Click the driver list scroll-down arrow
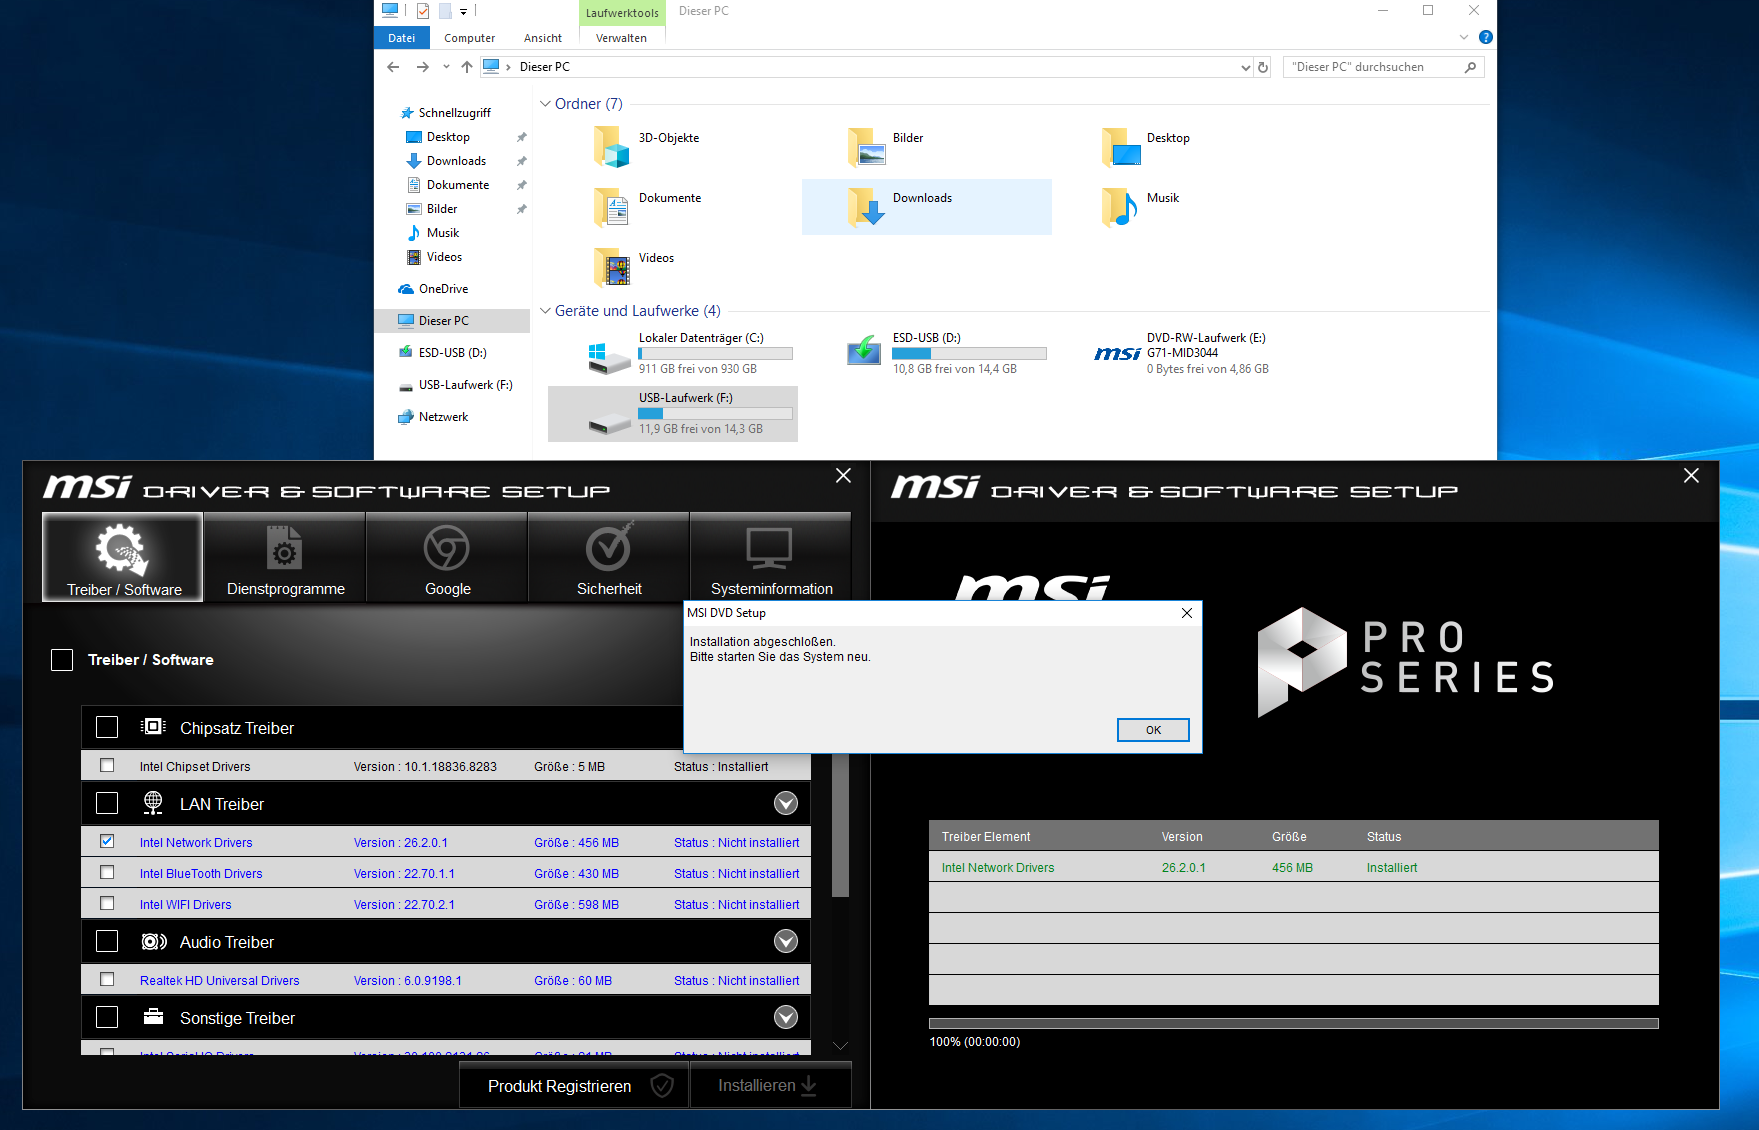This screenshot has height=1130, width=1759. click(x=840, y=1046)
